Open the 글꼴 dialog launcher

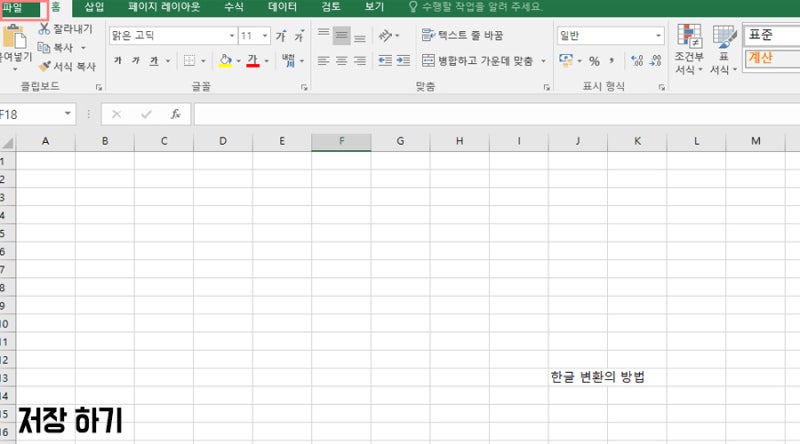pyautogui.click(x=304, y=88)
